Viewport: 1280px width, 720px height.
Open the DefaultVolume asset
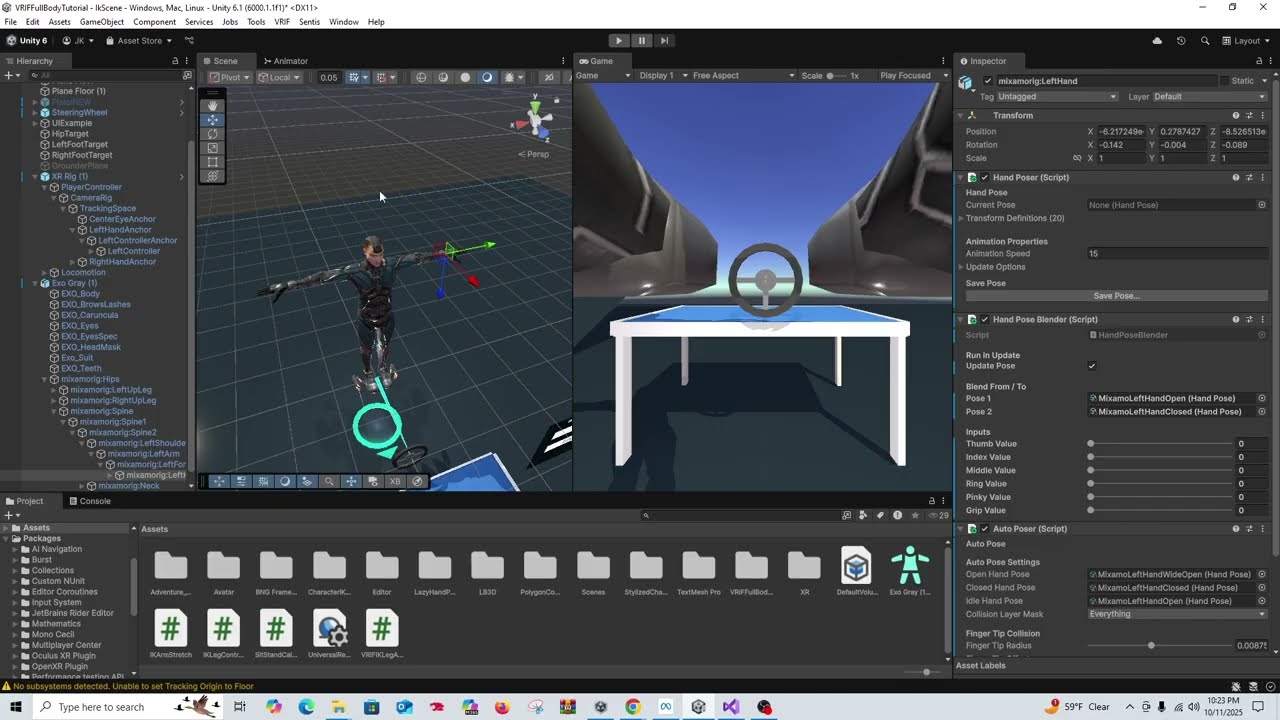click(856, 572)
